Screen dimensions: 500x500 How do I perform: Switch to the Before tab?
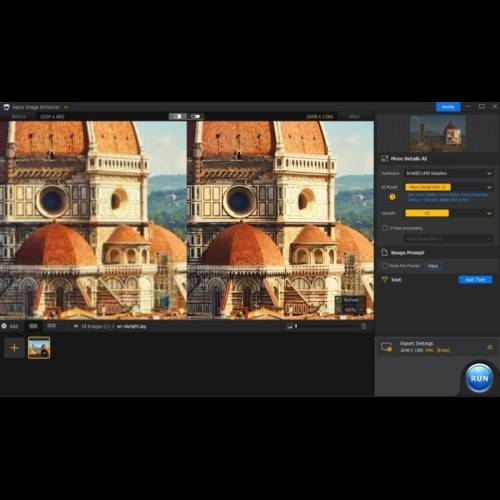coord(19,117)
